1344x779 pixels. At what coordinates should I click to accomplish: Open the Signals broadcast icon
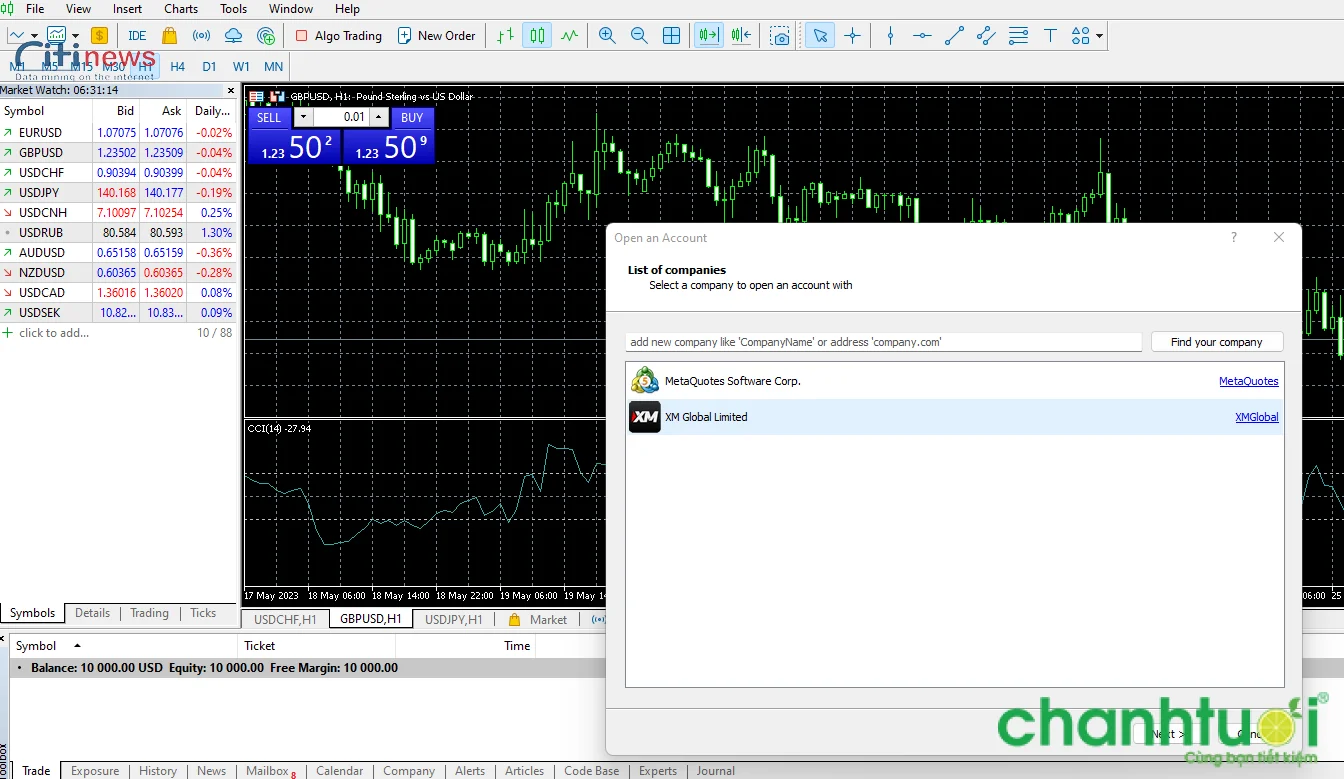pyautogui.click(x=201, y=36)
